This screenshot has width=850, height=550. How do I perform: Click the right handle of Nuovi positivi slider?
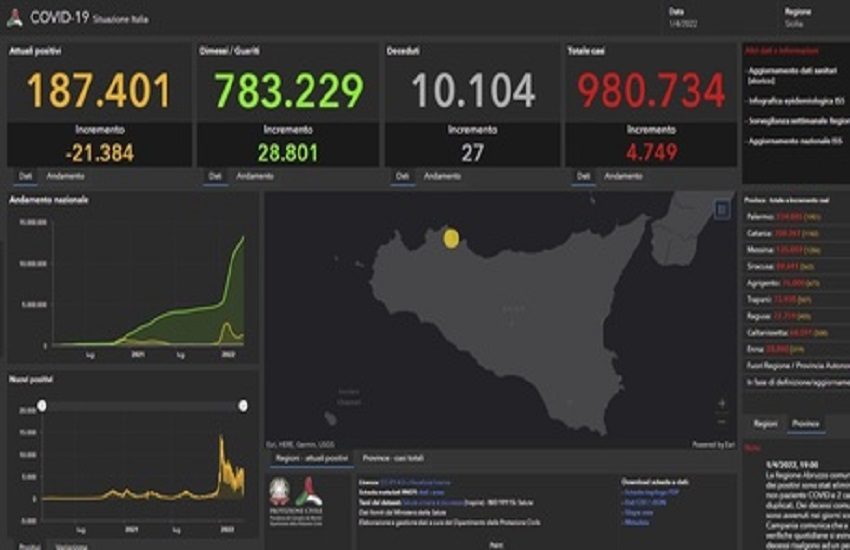[x=243, y=405]
